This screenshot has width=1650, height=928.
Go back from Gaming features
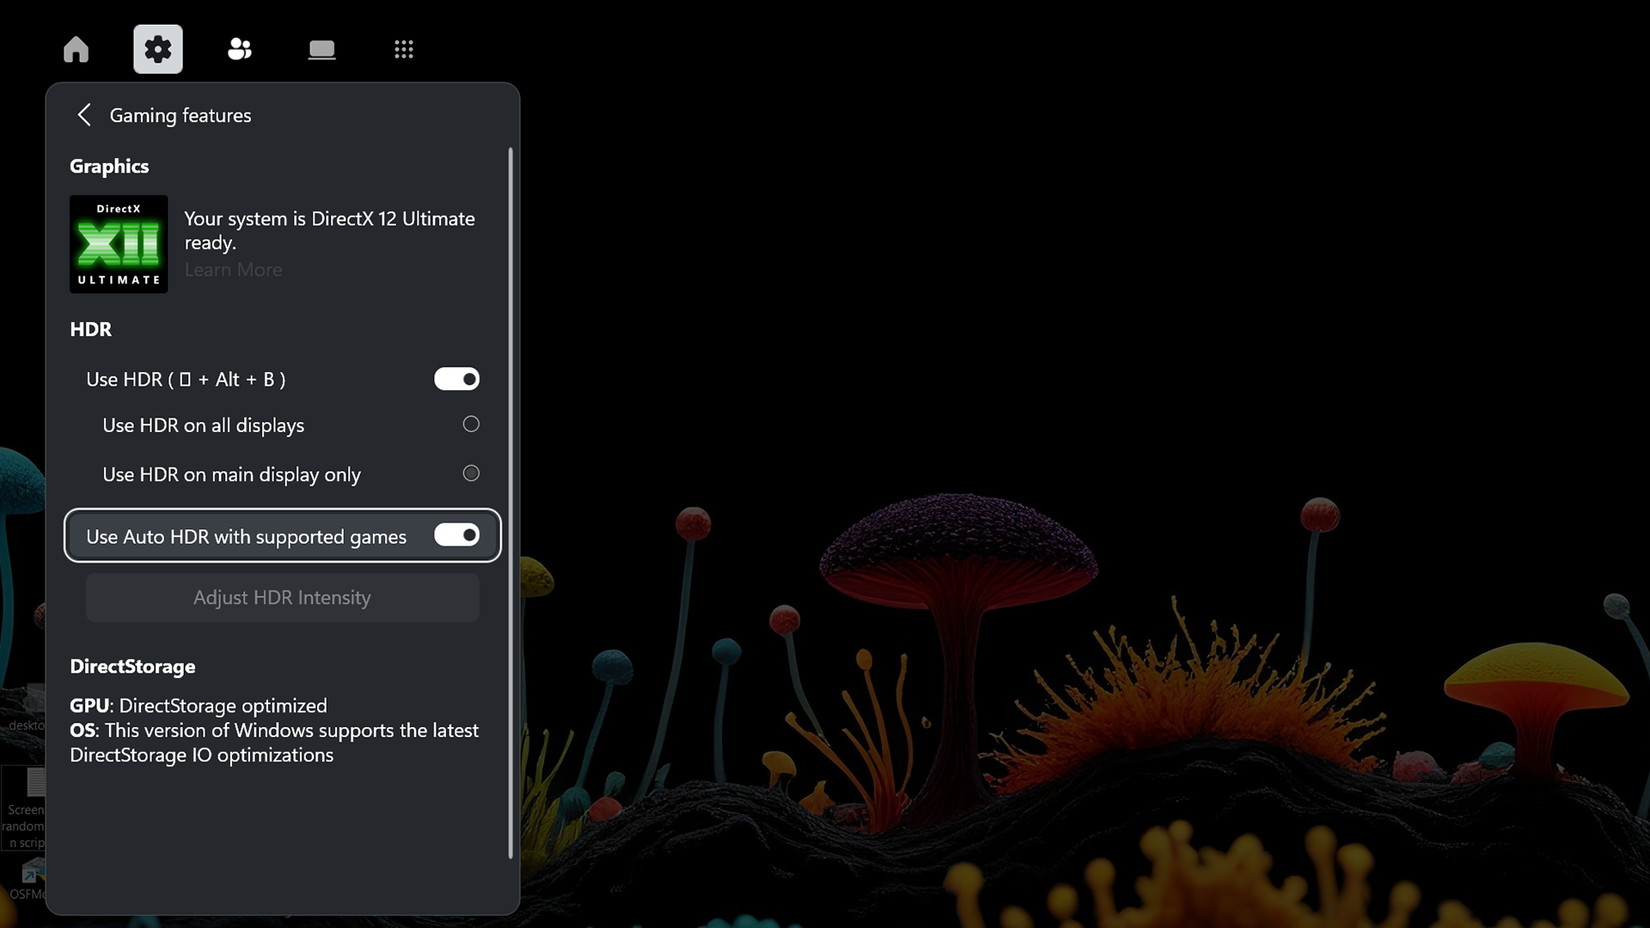coord(84,115)
